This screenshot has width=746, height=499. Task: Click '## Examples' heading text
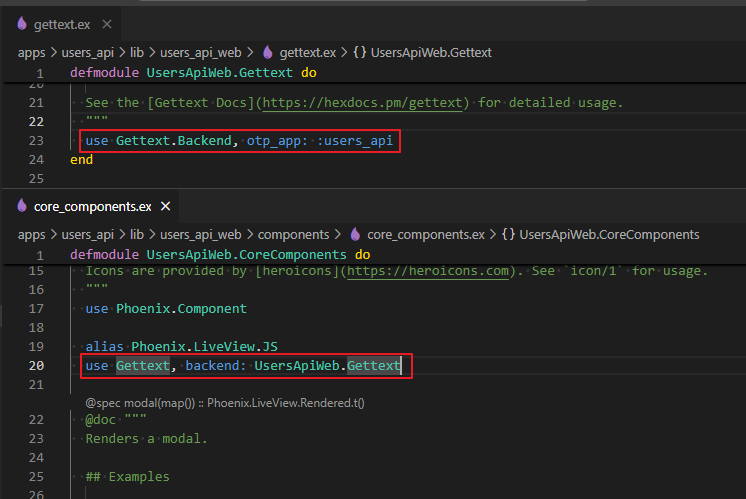coord(128,477)
